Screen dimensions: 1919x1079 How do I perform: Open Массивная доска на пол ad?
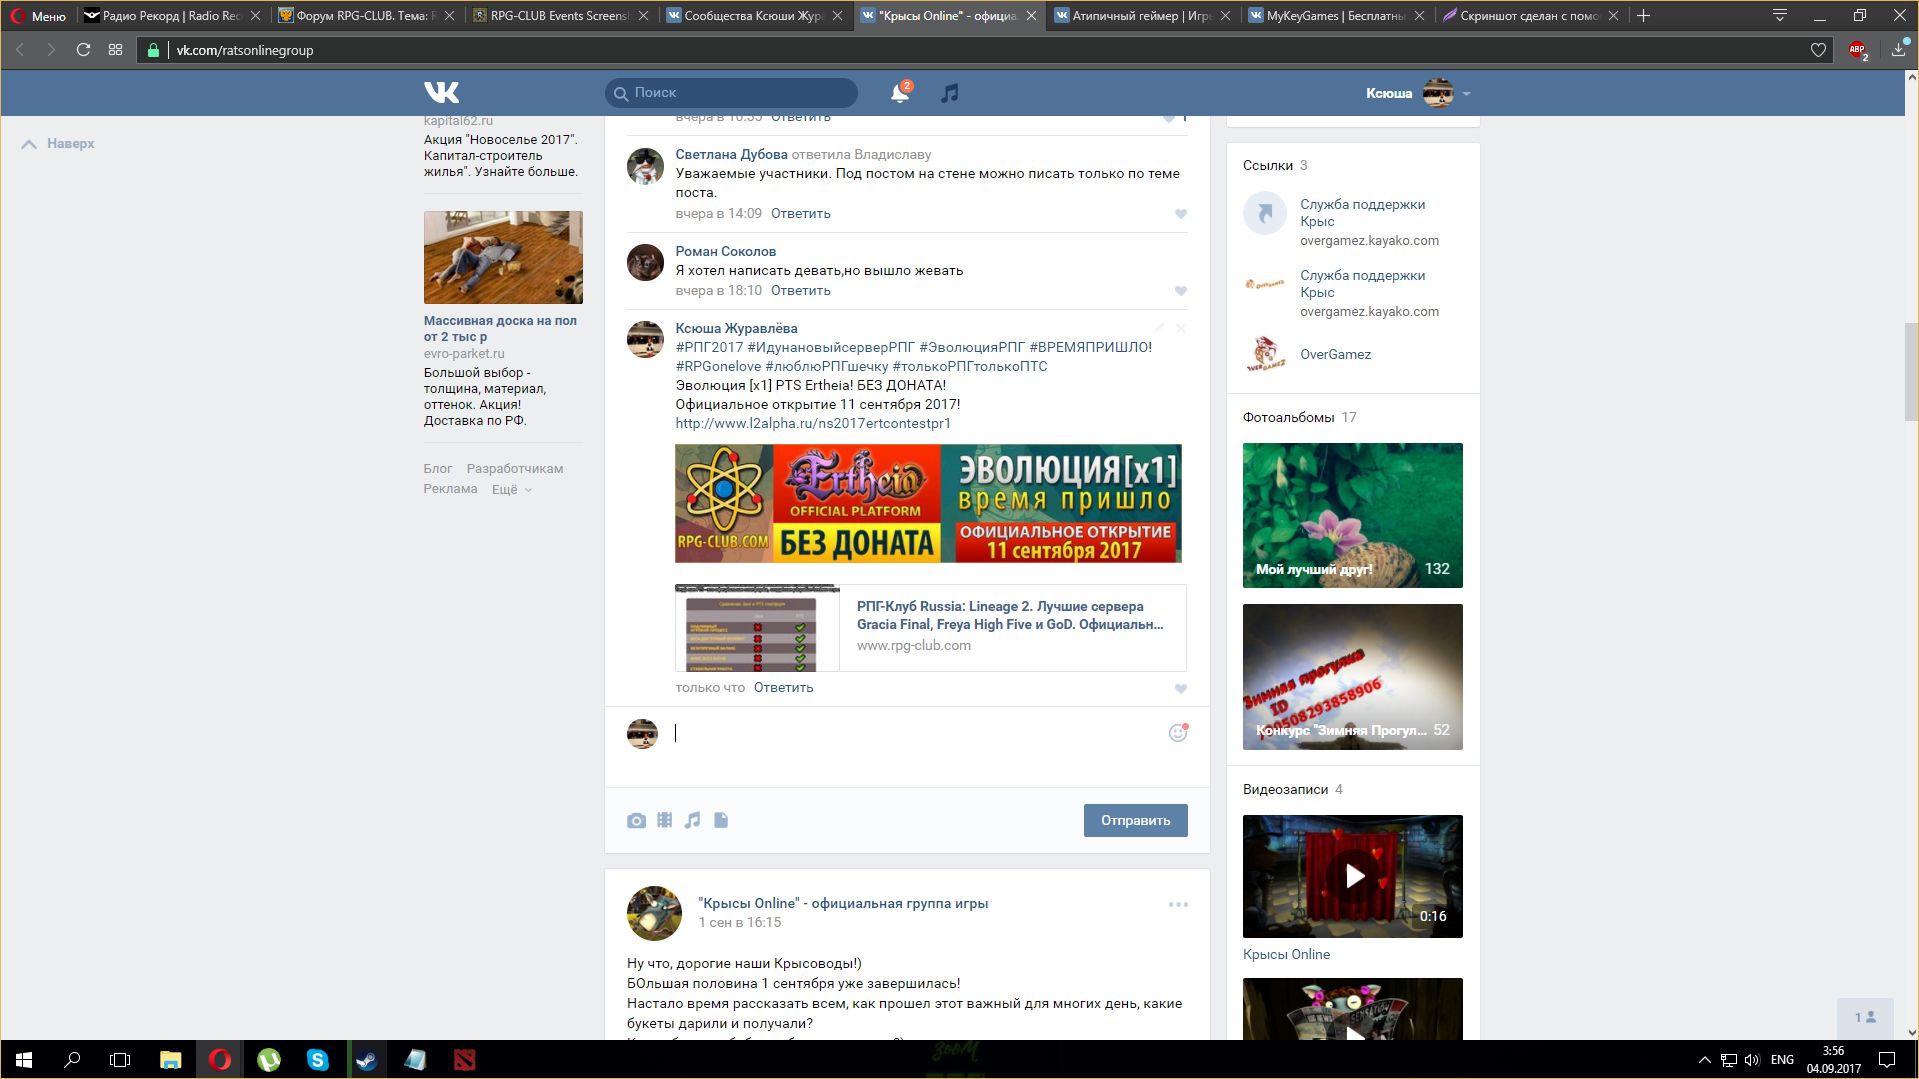tap(500, 329)
